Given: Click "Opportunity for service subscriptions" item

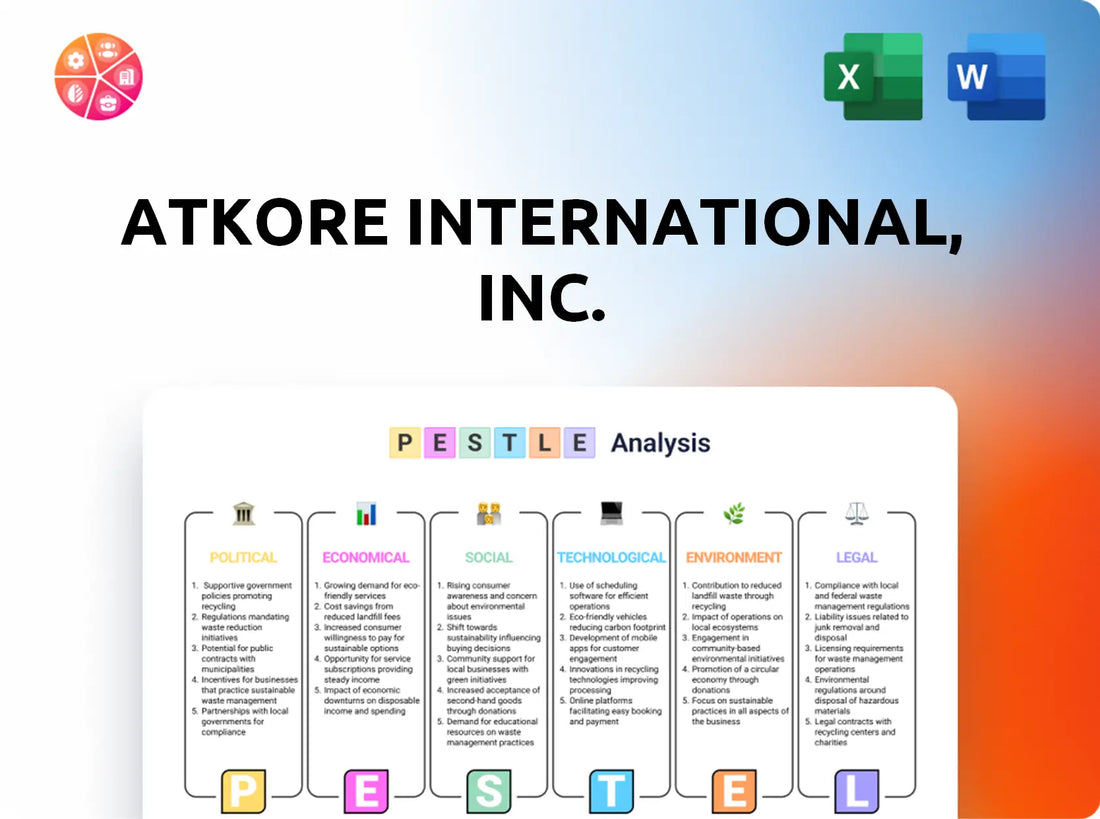Looking at the screenshot, I should [363, 670].
